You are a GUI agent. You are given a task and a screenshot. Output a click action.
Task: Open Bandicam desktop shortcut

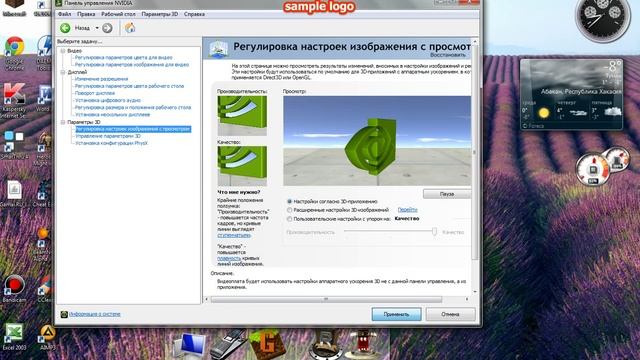14,289
